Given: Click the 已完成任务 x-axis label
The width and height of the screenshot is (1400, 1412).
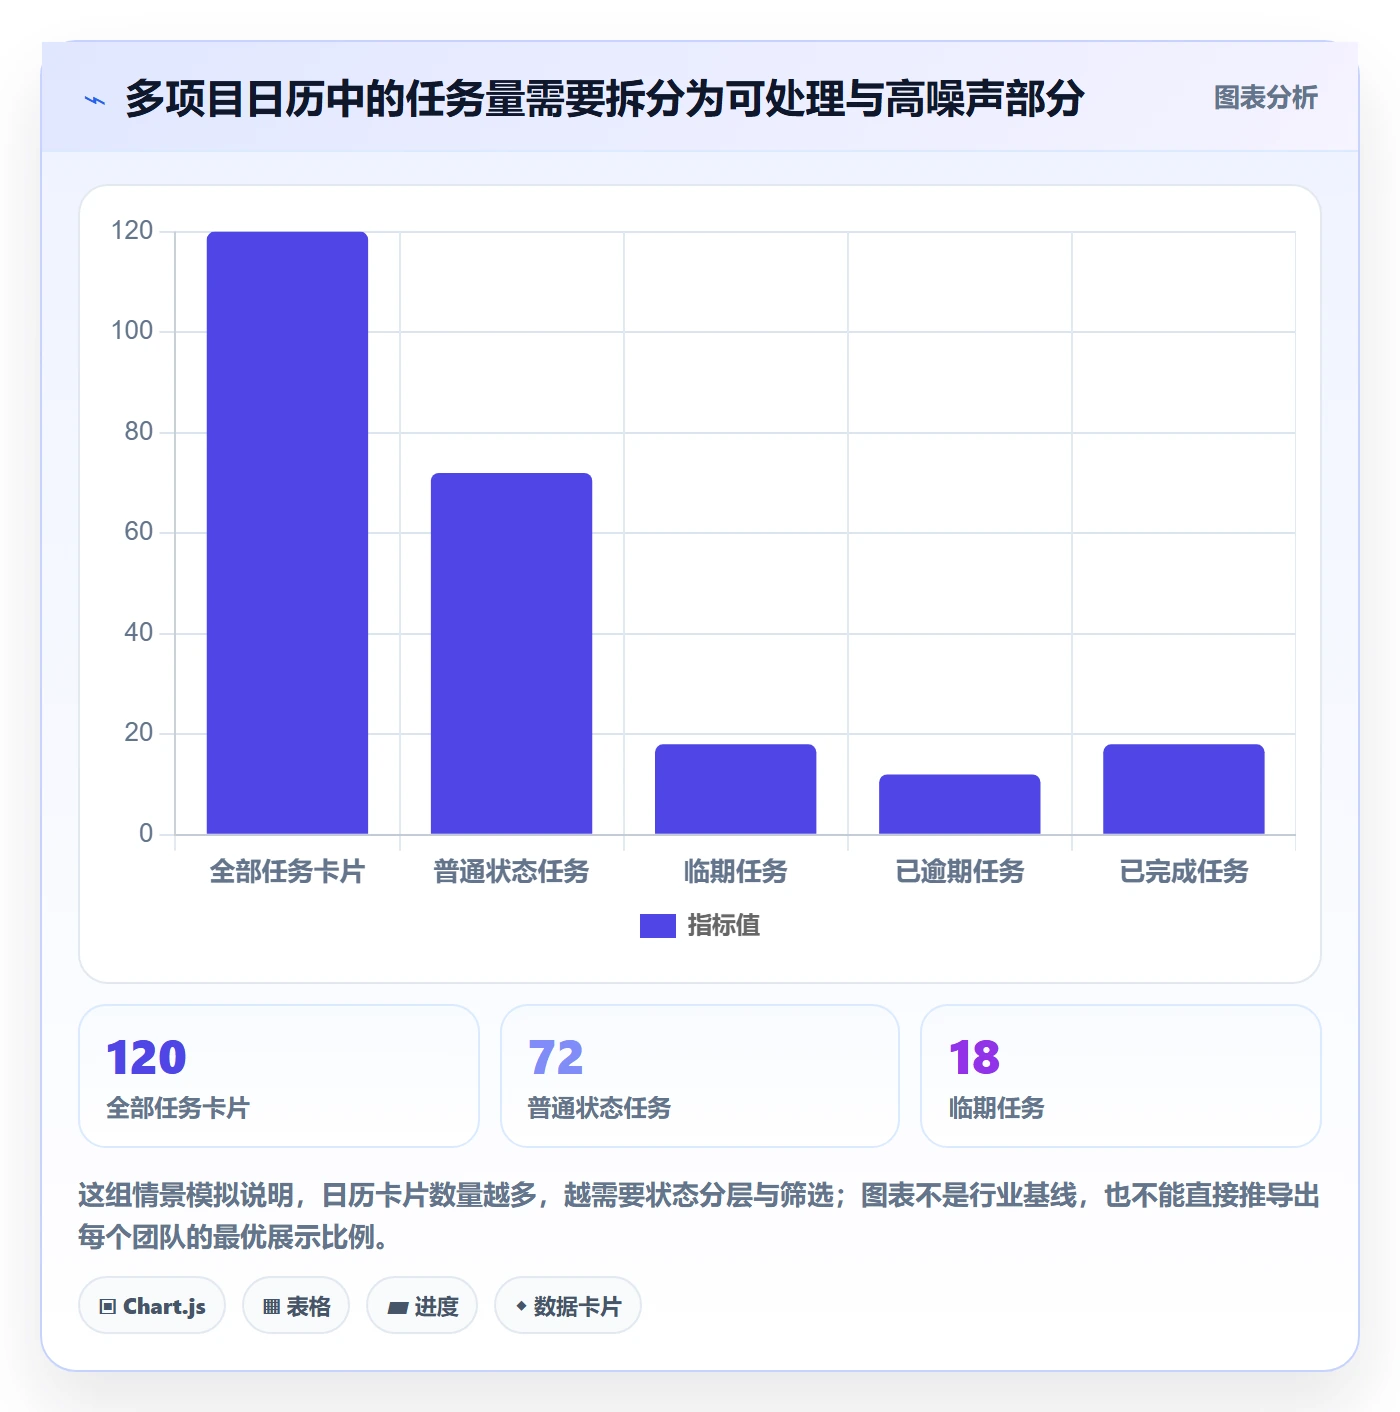Looking at the screenshot, I should point(1183,872).
